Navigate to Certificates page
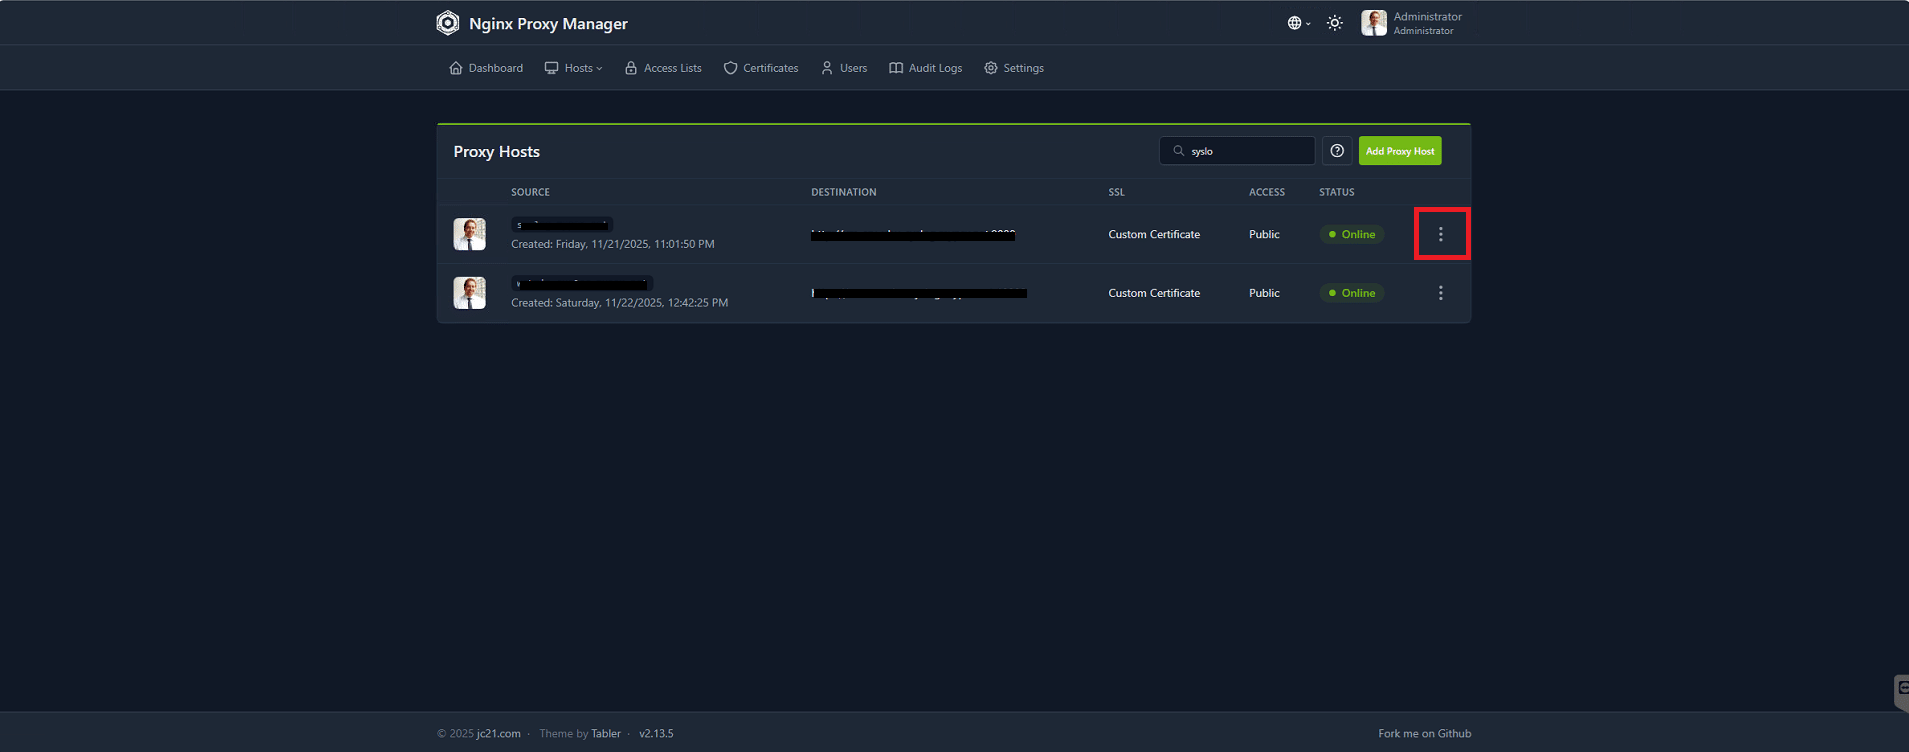The image size is (1909, 752). tap(761, 68)
